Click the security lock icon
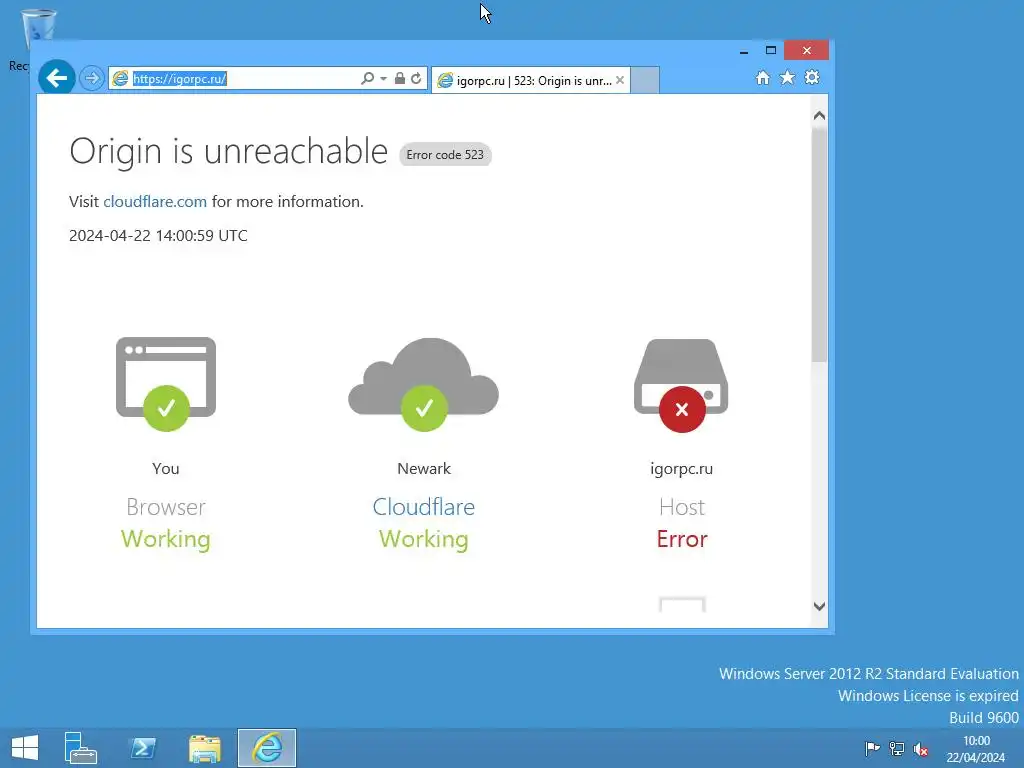This screenshot has width=1024, height=768. (400, 78)
